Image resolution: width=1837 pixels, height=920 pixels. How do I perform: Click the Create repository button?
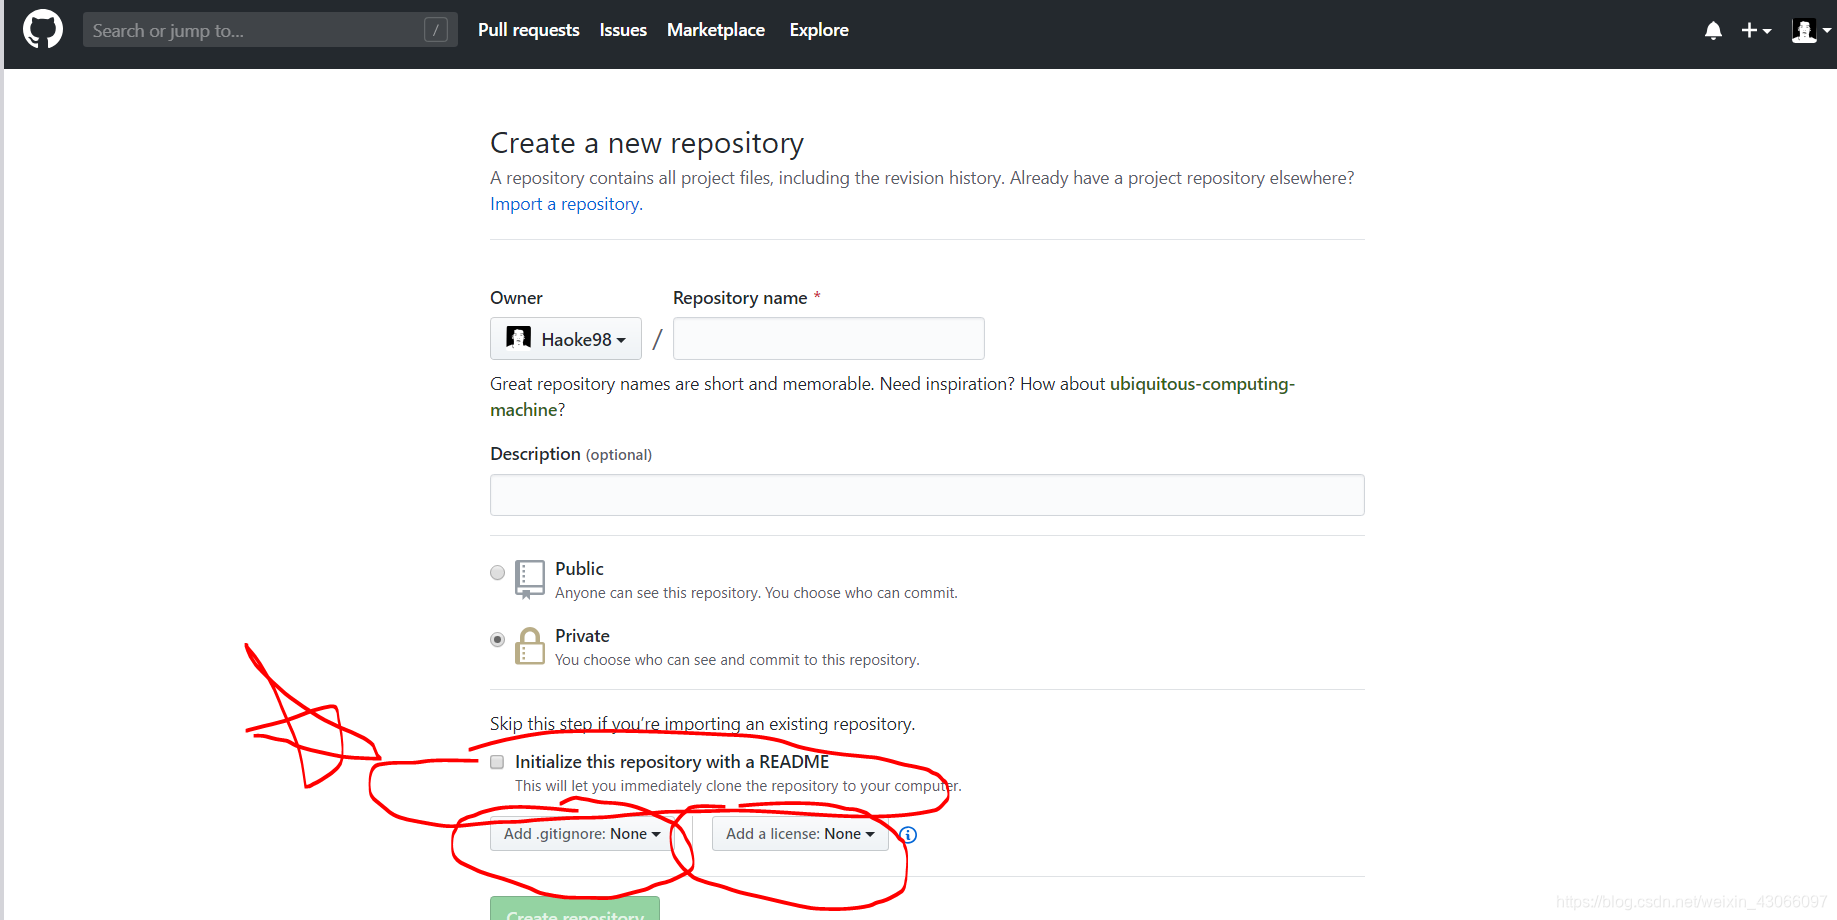(x=574, y=914)
